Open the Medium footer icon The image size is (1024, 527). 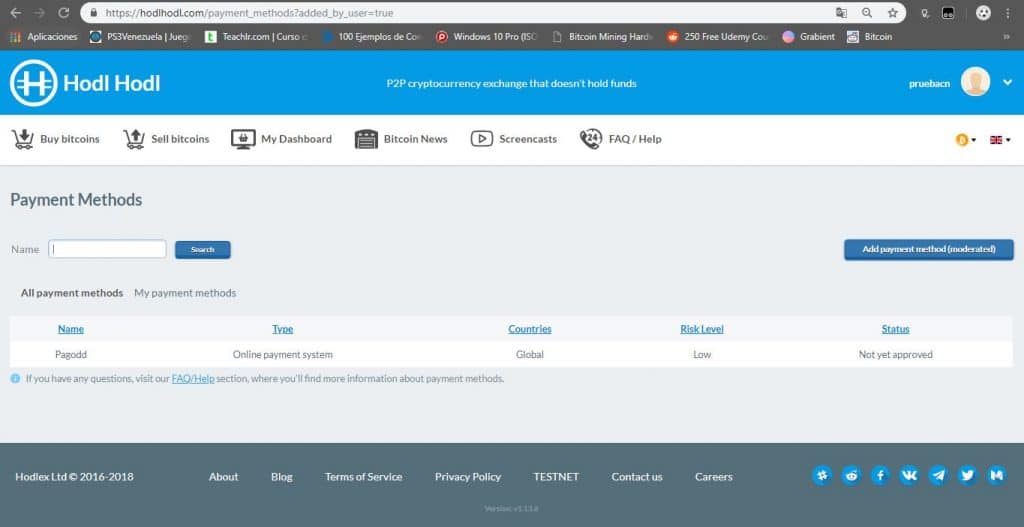click(x=997, y=475)
